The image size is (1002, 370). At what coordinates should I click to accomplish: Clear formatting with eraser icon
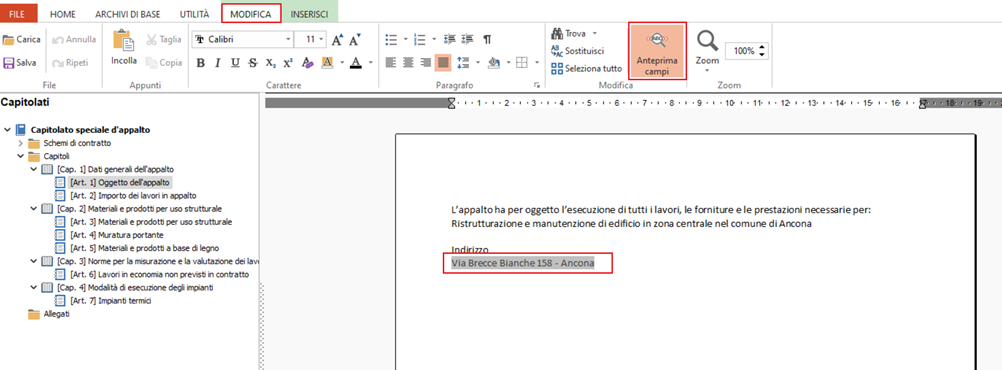[307, 63]
